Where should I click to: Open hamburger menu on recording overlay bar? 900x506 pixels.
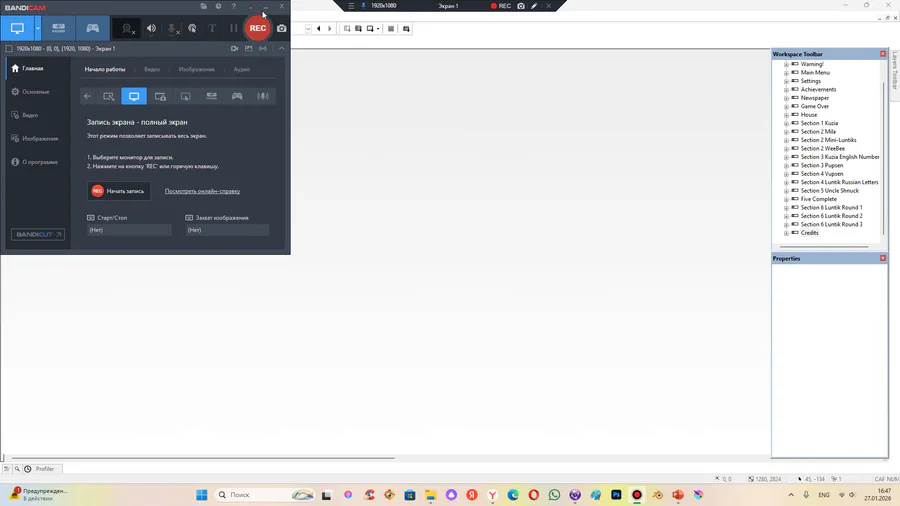[351, 6]
